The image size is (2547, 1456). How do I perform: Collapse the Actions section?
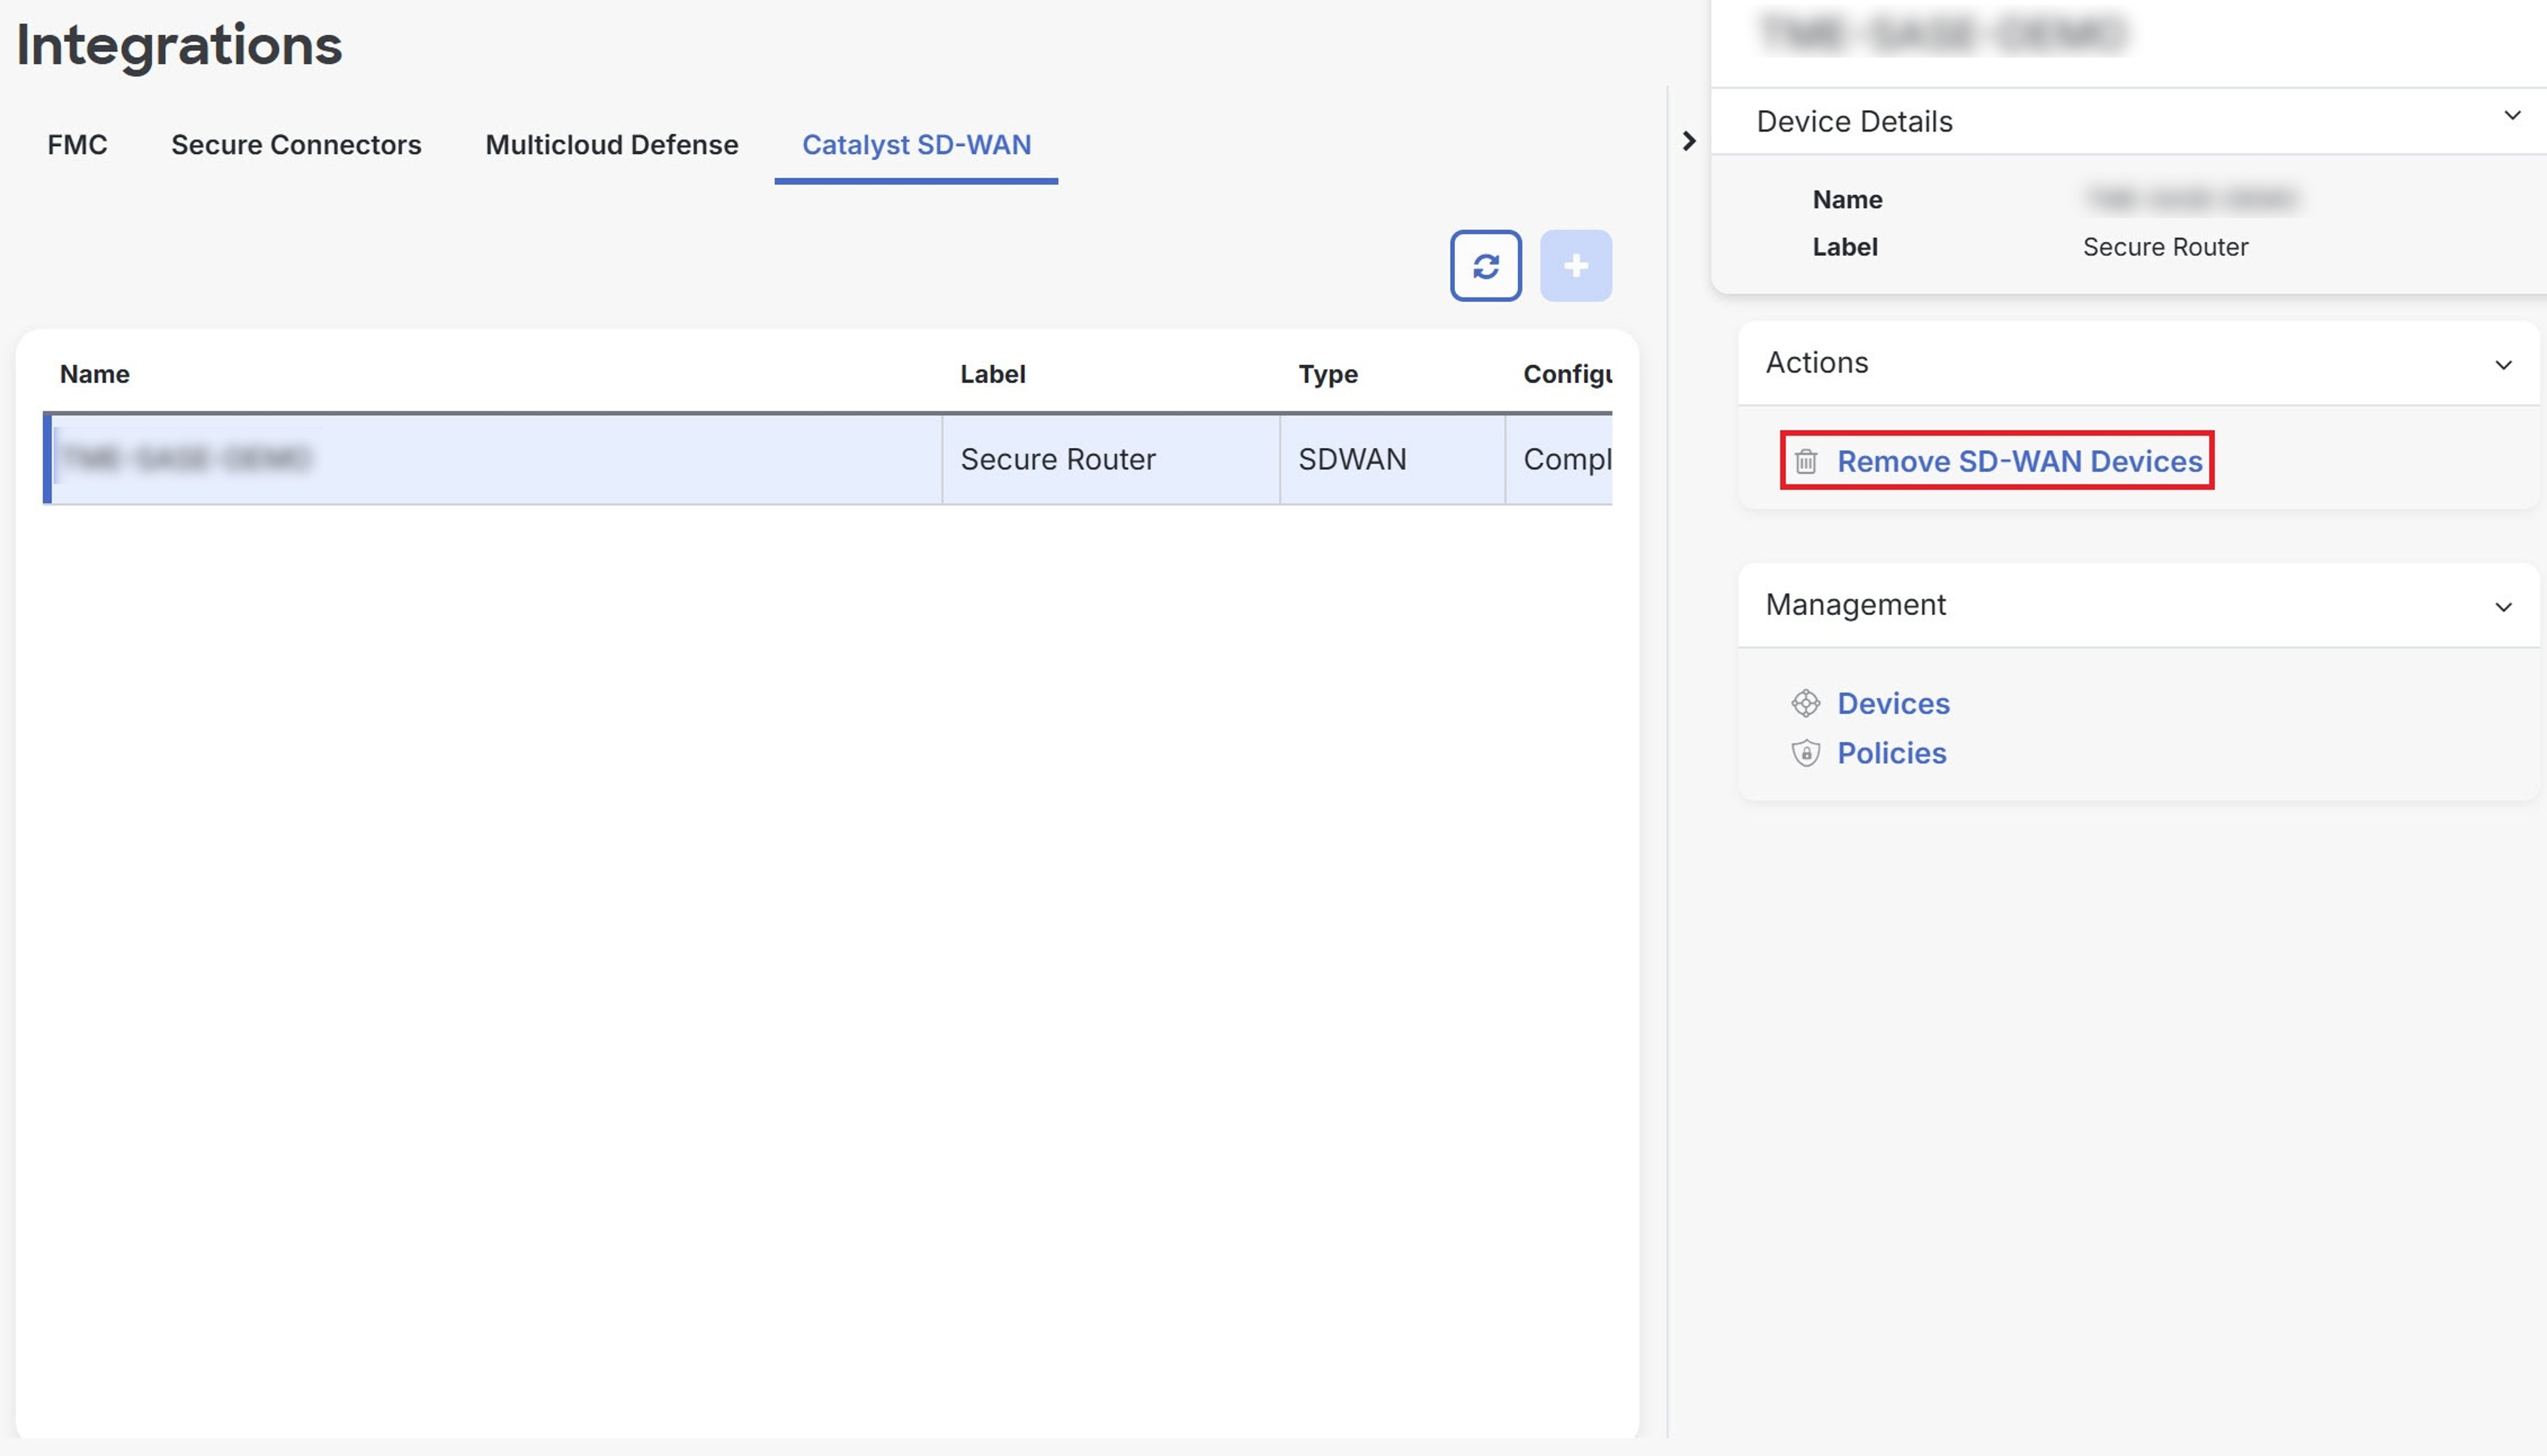2504,364
